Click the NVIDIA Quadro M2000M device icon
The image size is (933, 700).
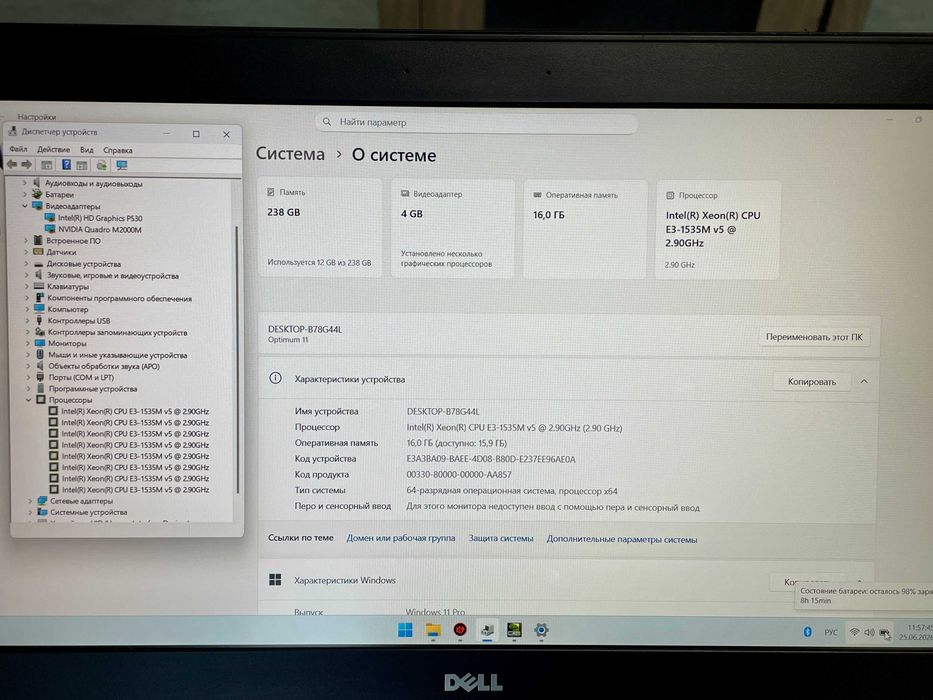[50, 229]
